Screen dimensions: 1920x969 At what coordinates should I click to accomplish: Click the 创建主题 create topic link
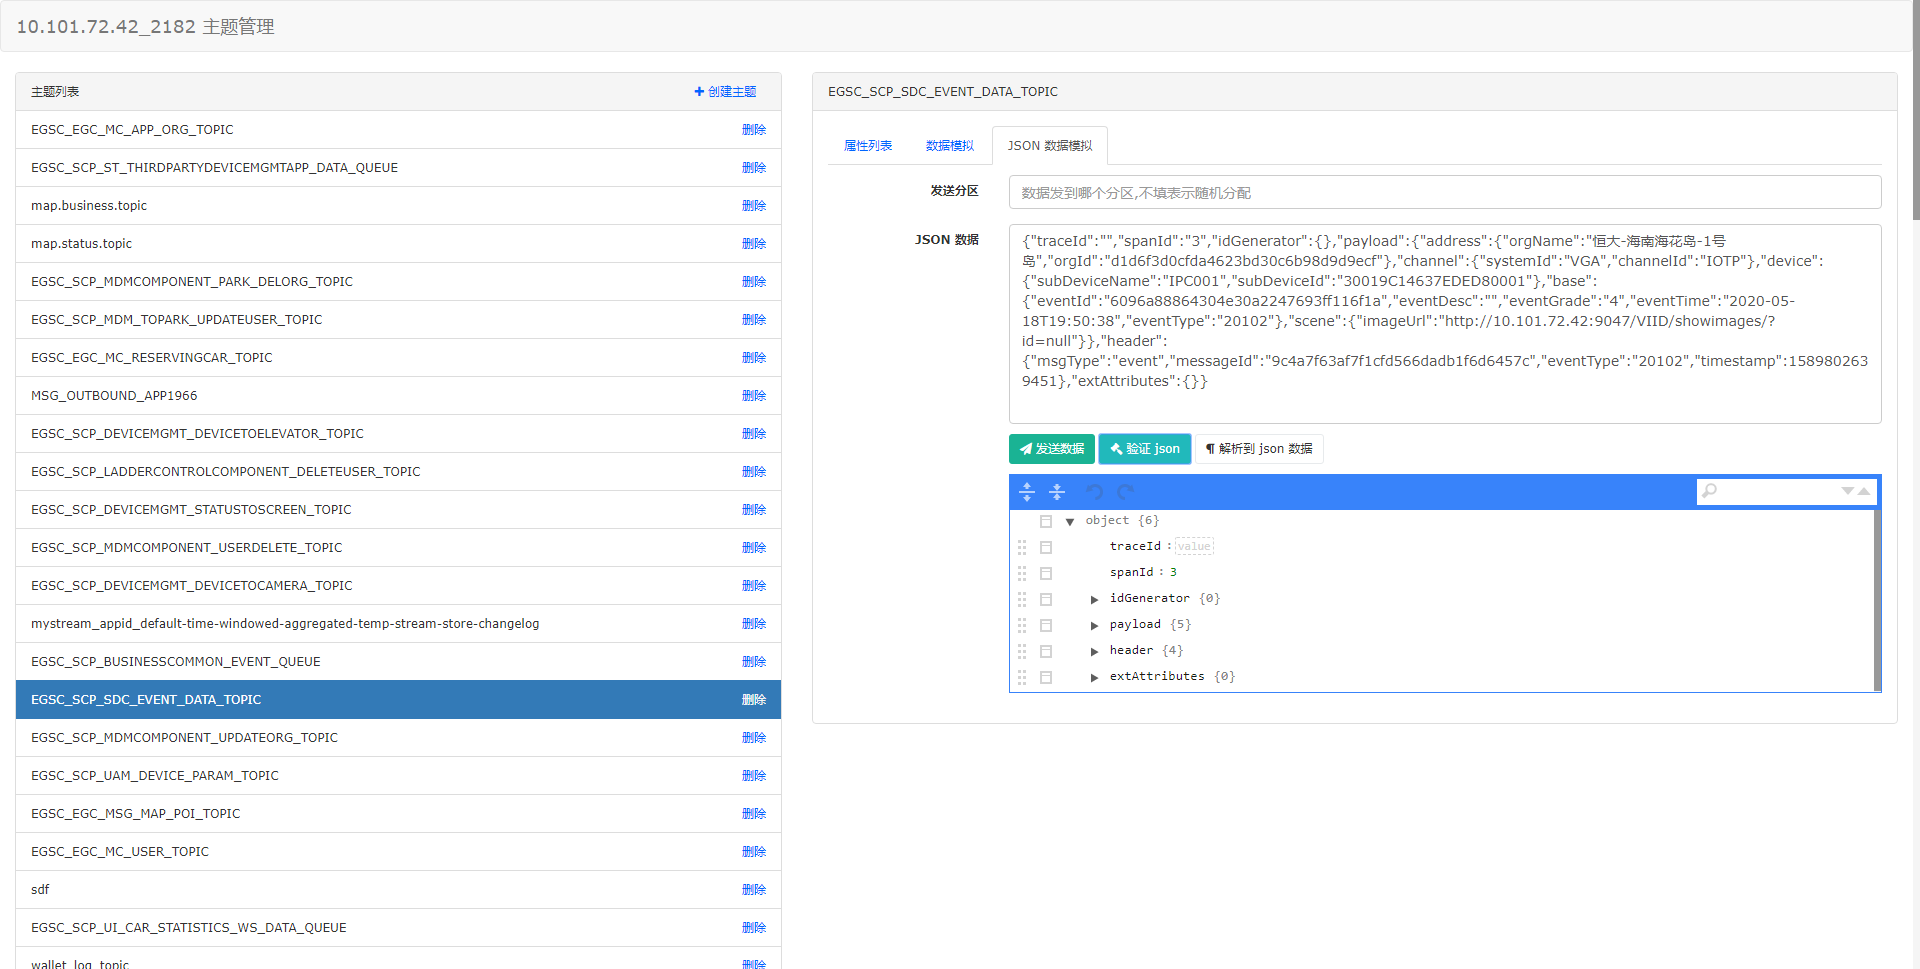[x=725, y=92]
